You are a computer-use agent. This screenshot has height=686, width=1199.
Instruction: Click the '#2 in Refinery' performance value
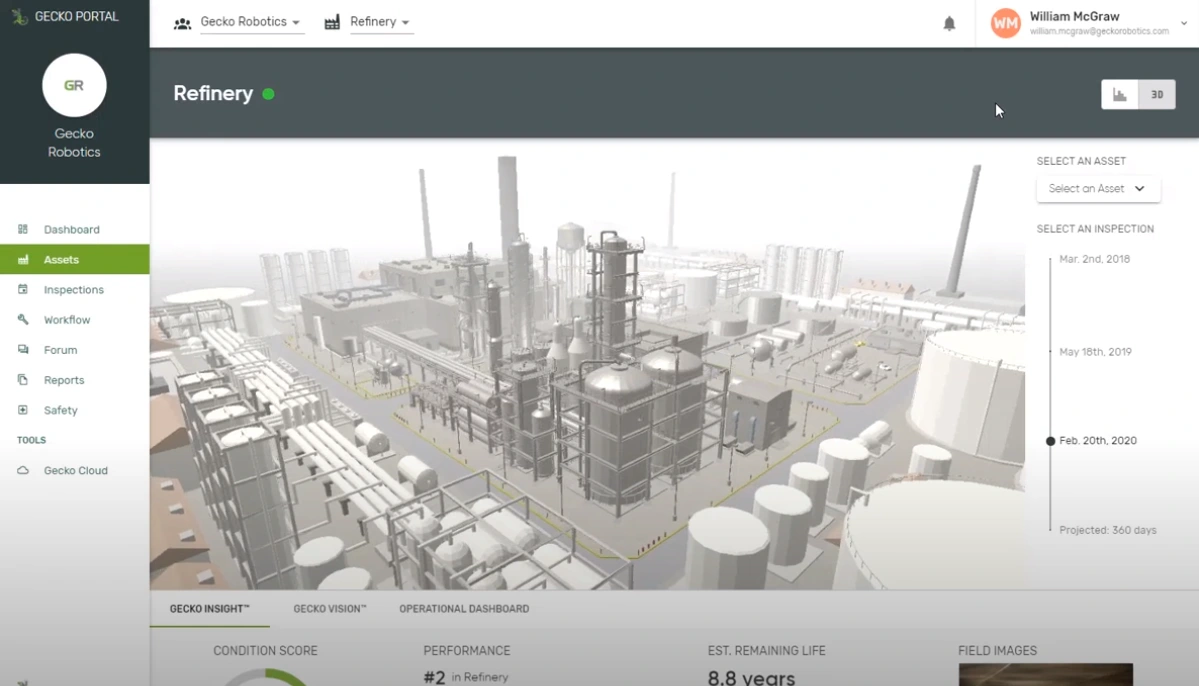(x=466, y=677)
